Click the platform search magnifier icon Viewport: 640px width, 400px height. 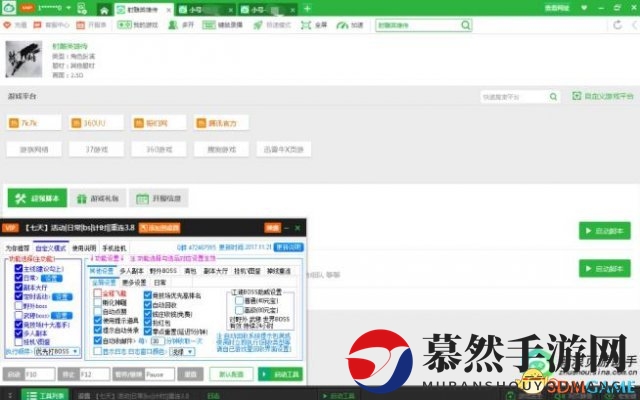(x=553, y=97)
